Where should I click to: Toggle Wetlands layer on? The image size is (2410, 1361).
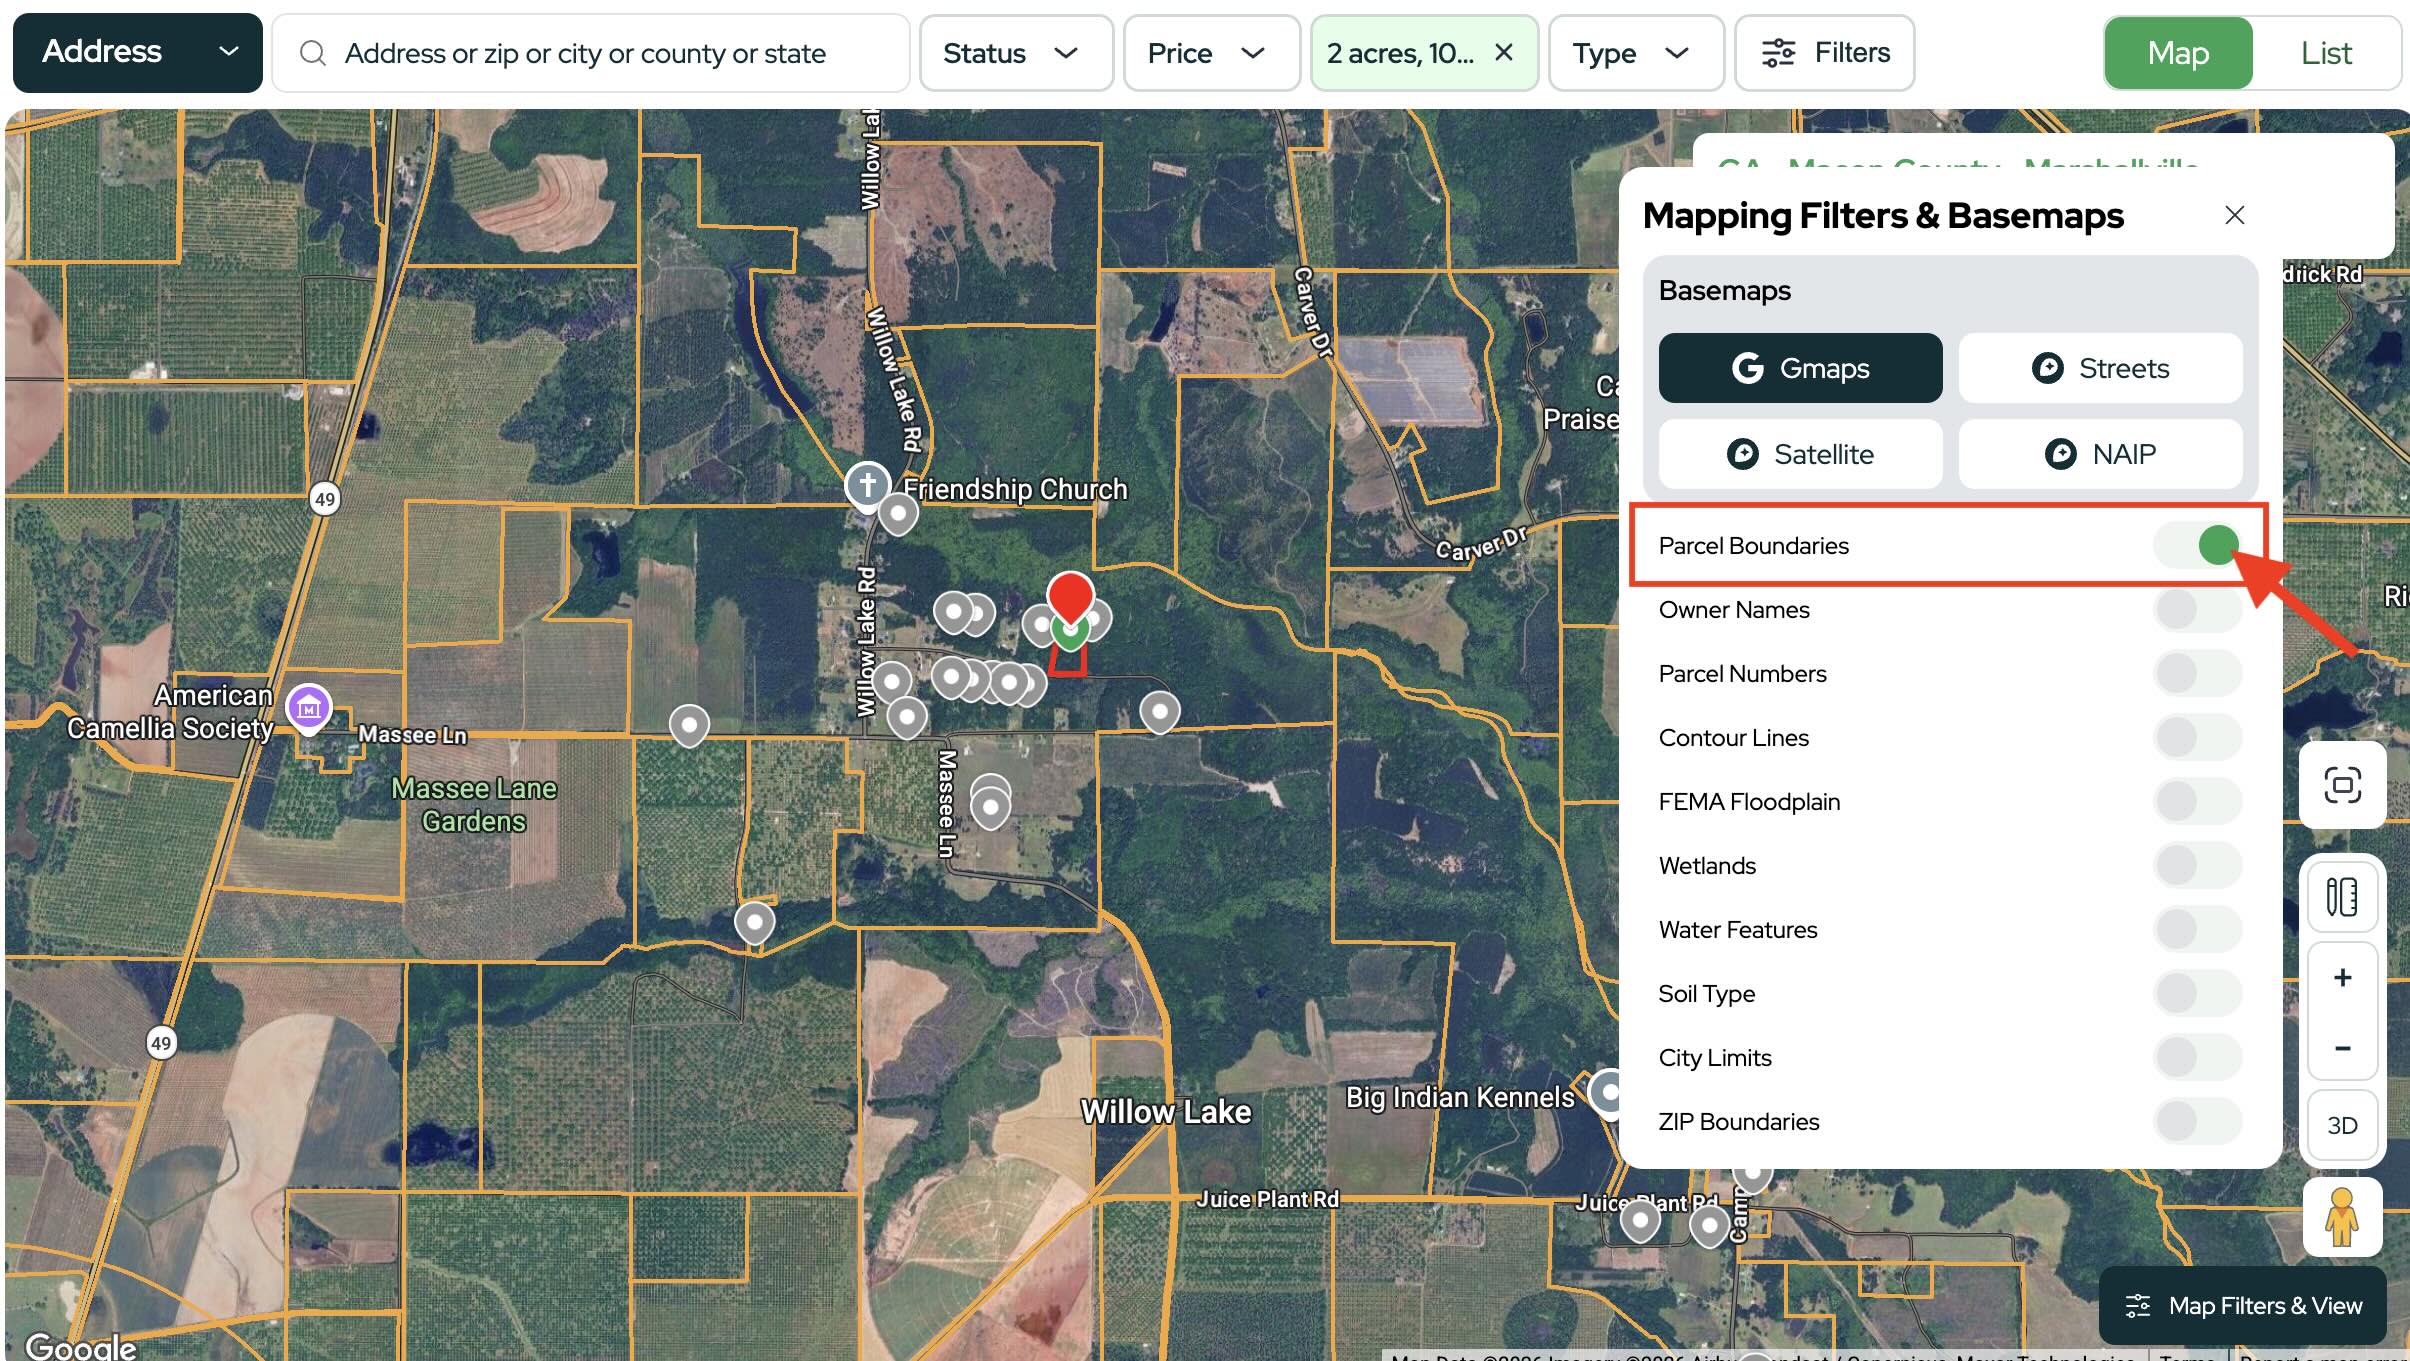tap(2198, 865)
